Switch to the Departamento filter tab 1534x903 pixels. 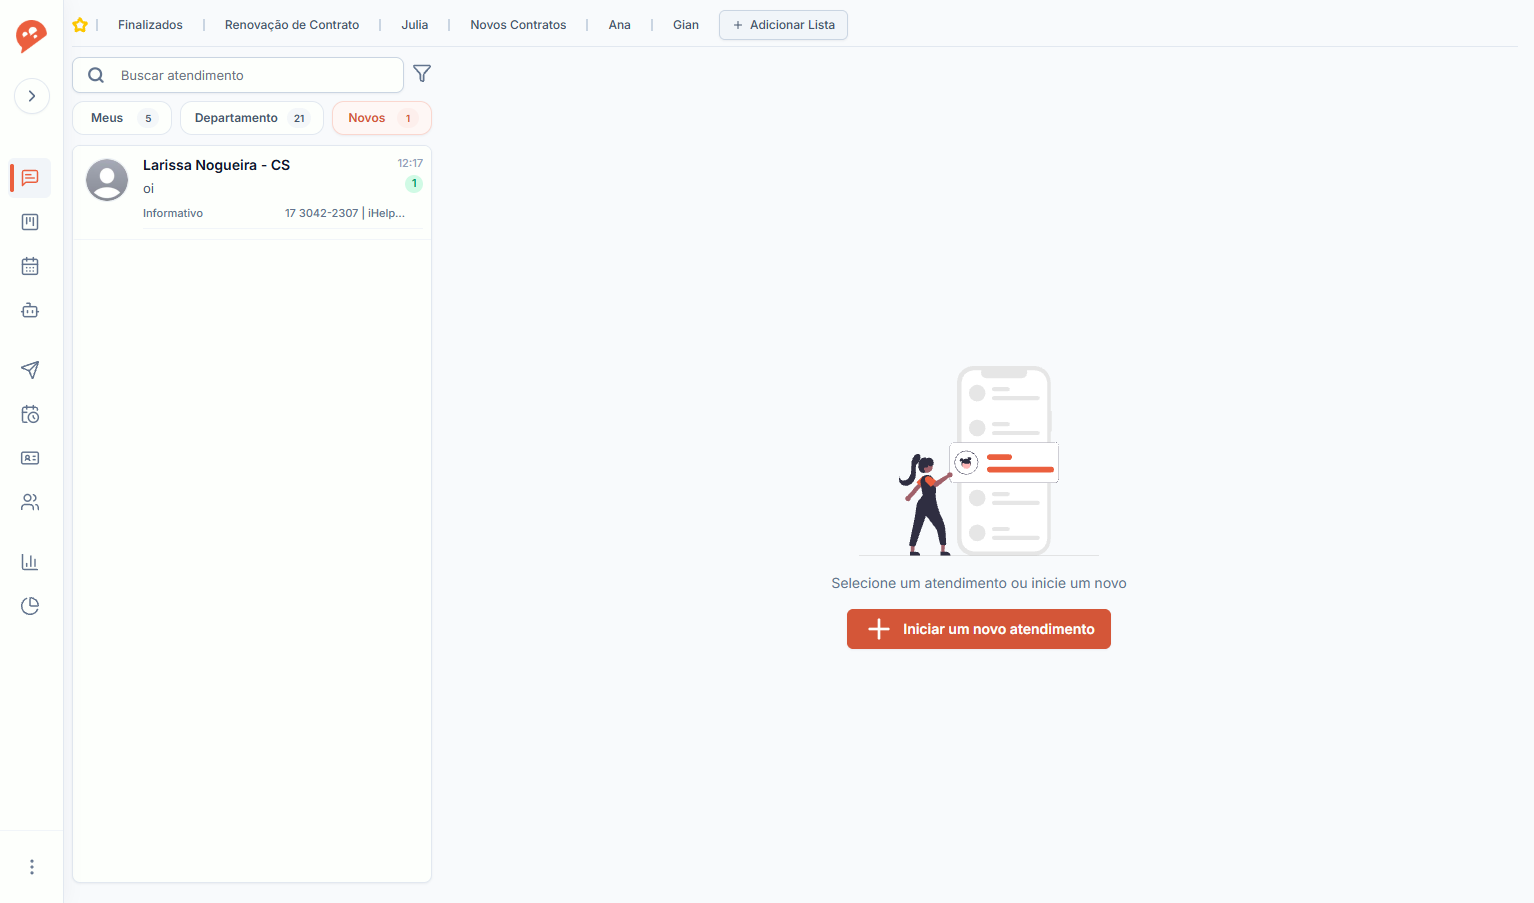click(252, 118)
